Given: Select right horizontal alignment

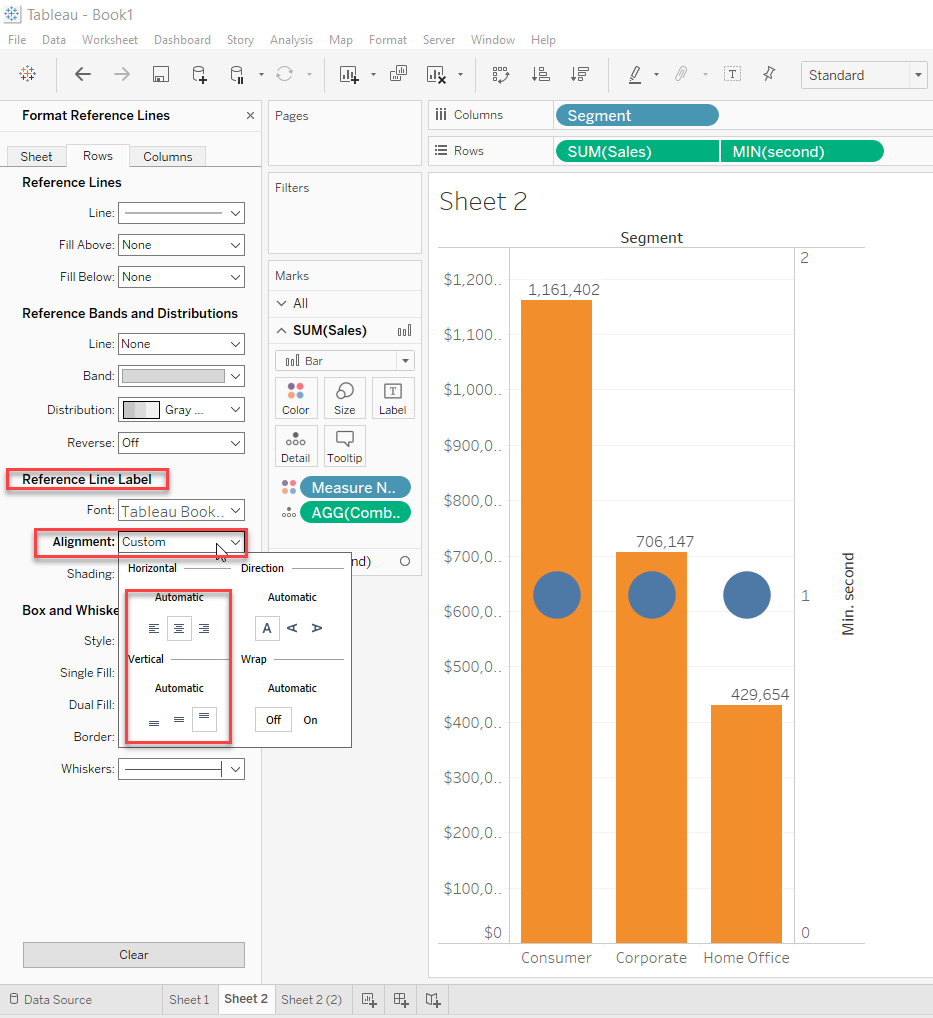Looking at the screenshot, I should (x=204, y=628).
